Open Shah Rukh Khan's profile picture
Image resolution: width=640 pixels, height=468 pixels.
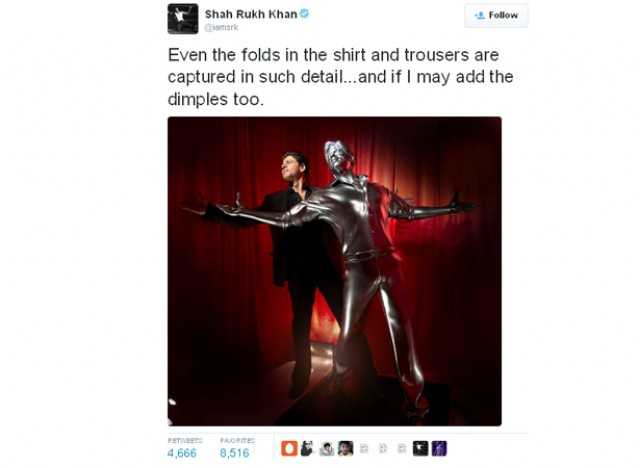click(x=183, y=19)
